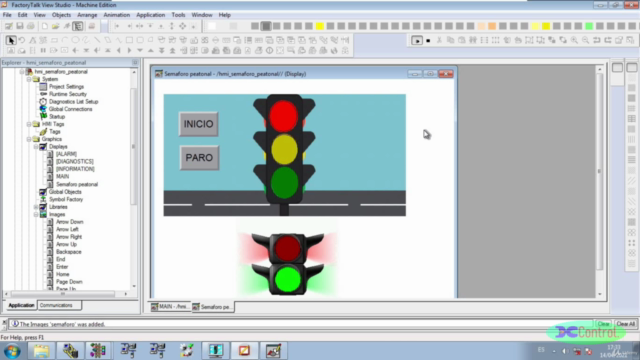The height and width of the screenshot is (360, 640).
Task: Select the yellow color swatch in the top toolbar
Action: [x=320, y=26]
